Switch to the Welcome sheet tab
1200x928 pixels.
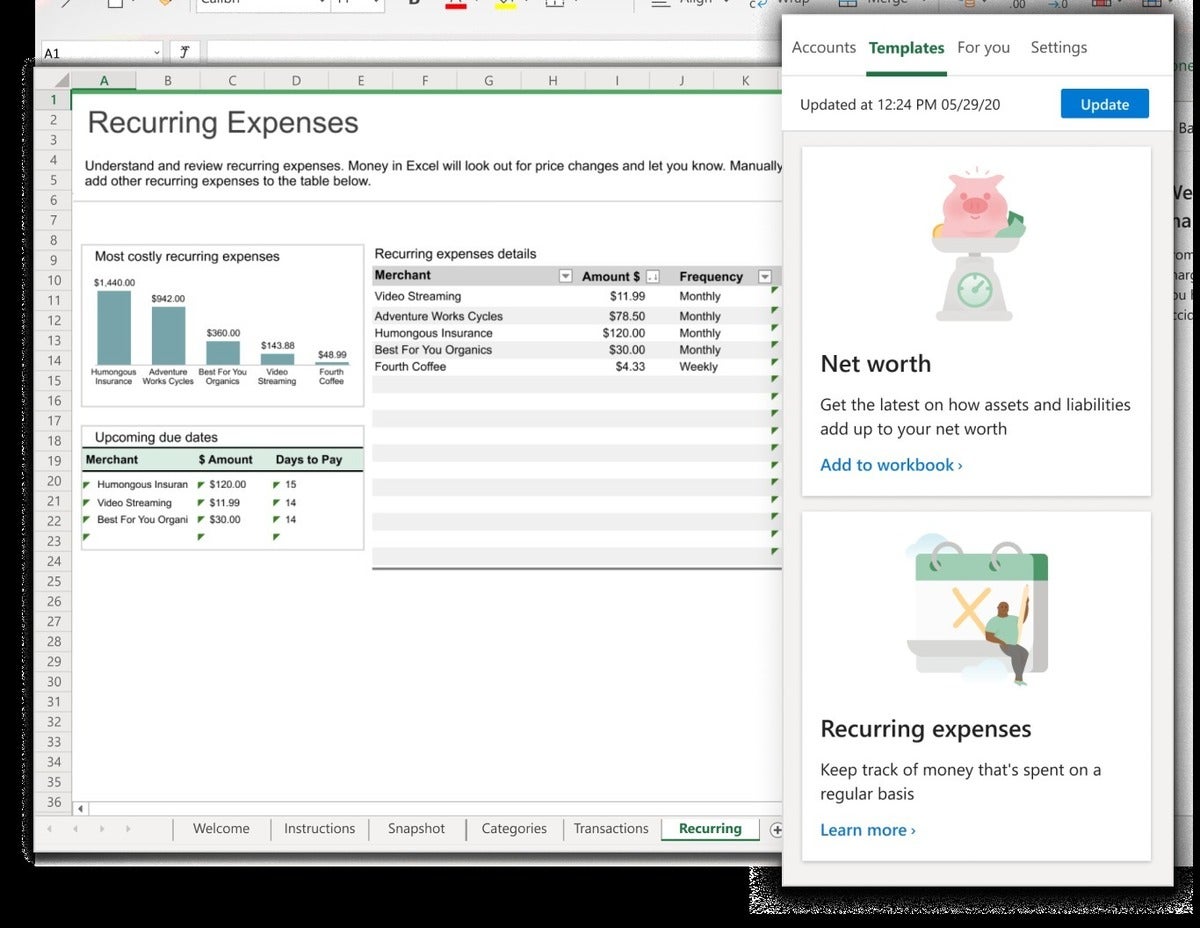tap(221, 828)
